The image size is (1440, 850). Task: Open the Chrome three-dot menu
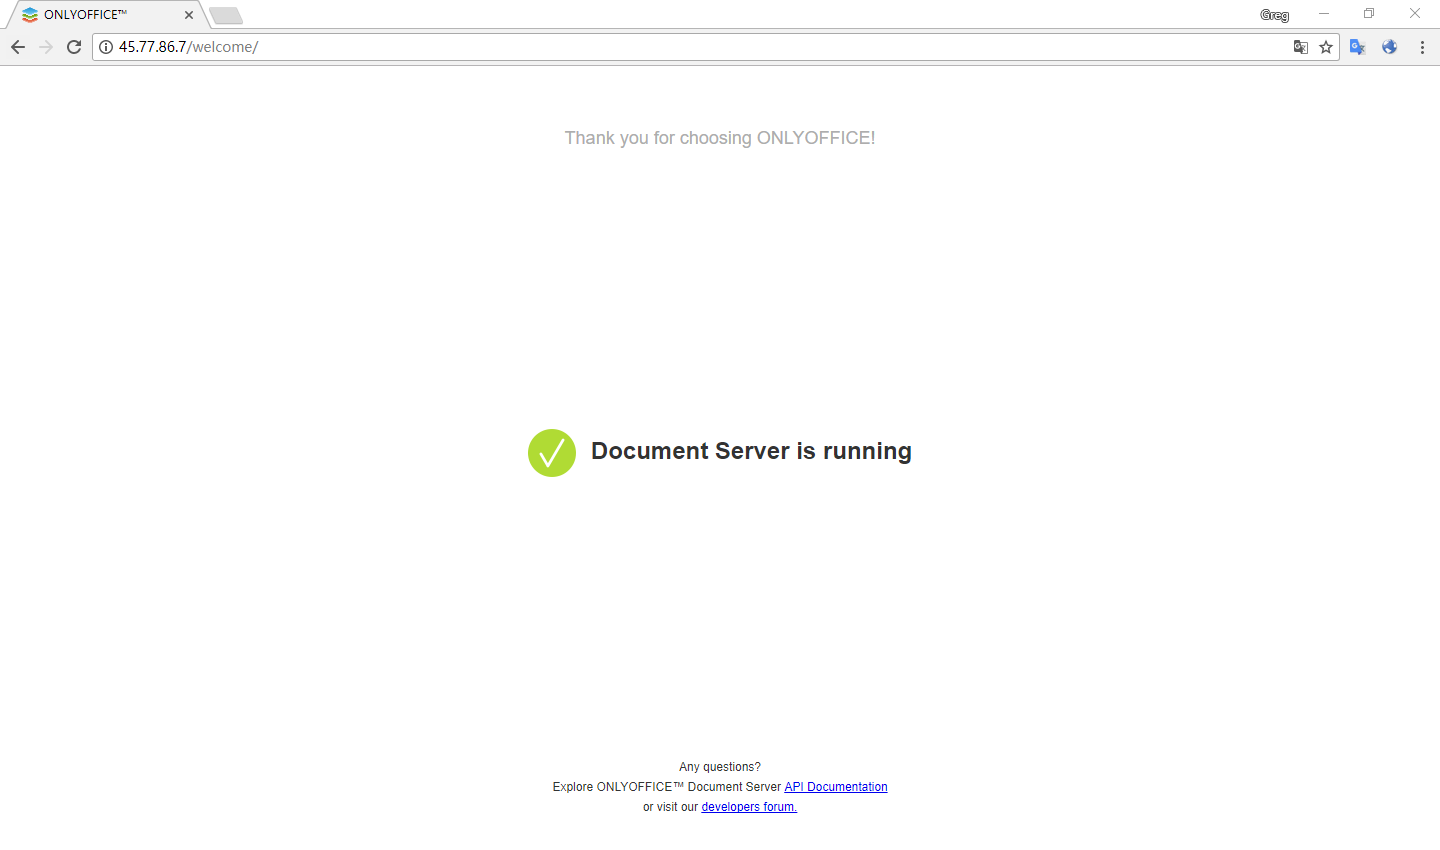1422,47
